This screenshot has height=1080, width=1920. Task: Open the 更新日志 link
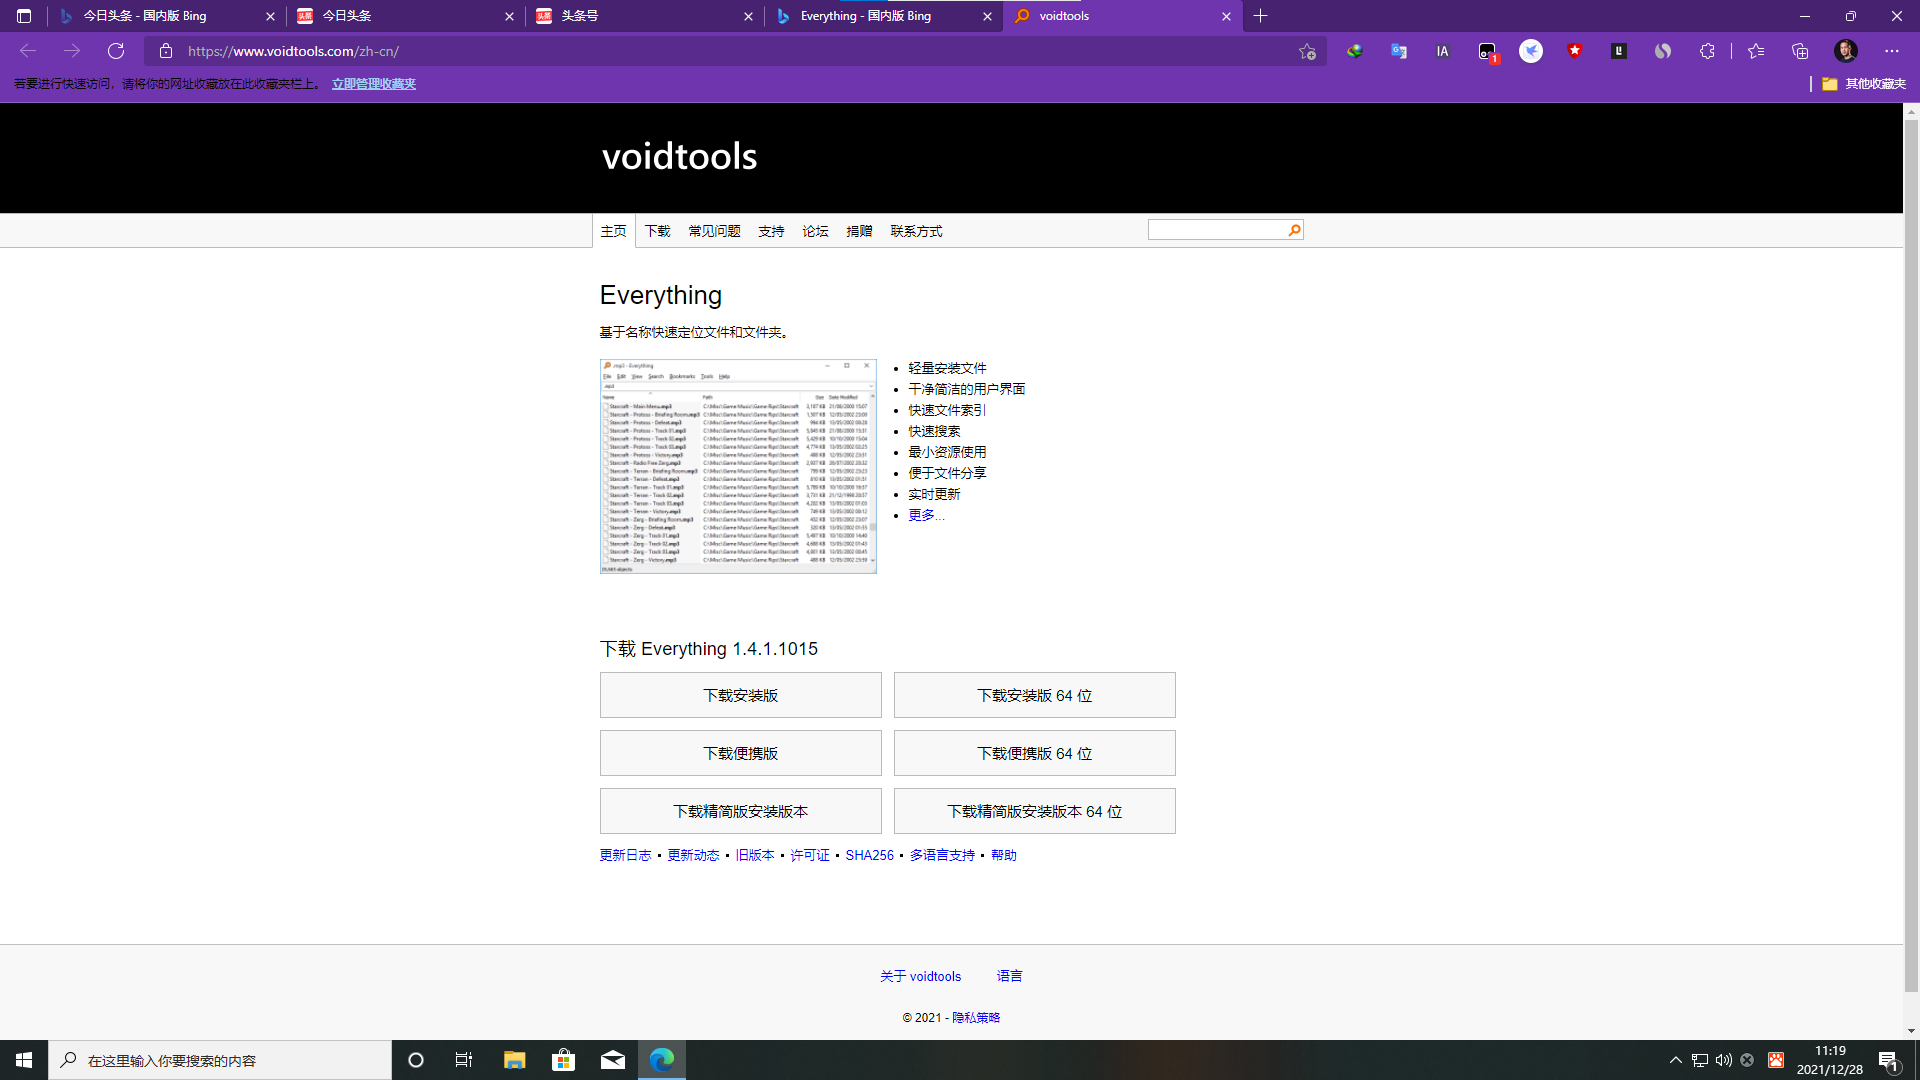tap(625, 855)
